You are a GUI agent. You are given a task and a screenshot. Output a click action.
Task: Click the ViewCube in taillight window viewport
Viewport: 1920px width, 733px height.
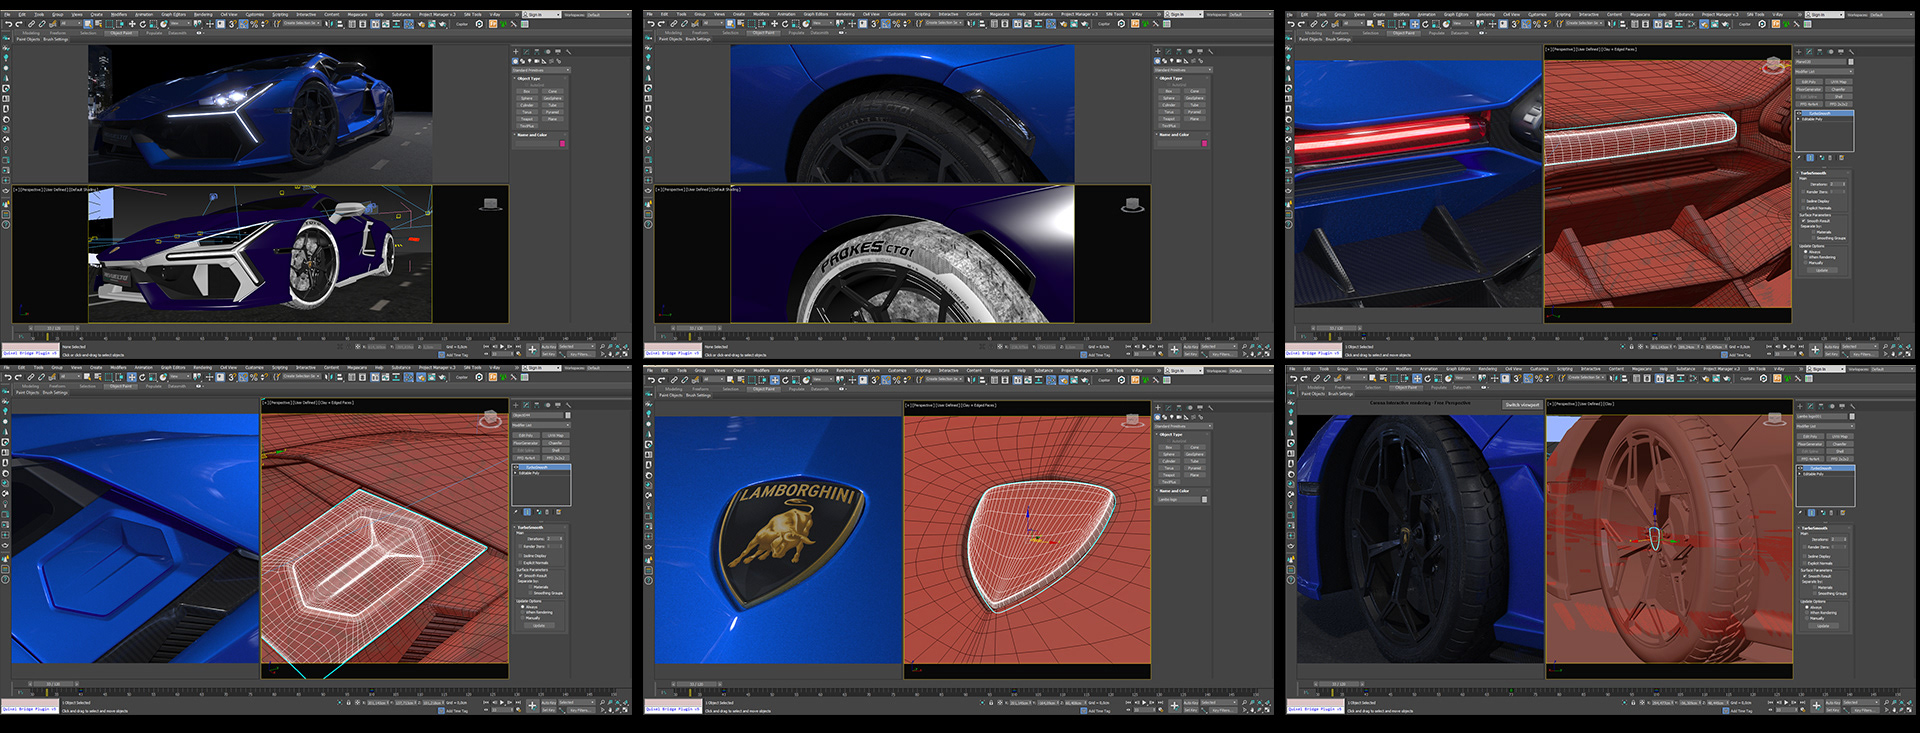1774,65
